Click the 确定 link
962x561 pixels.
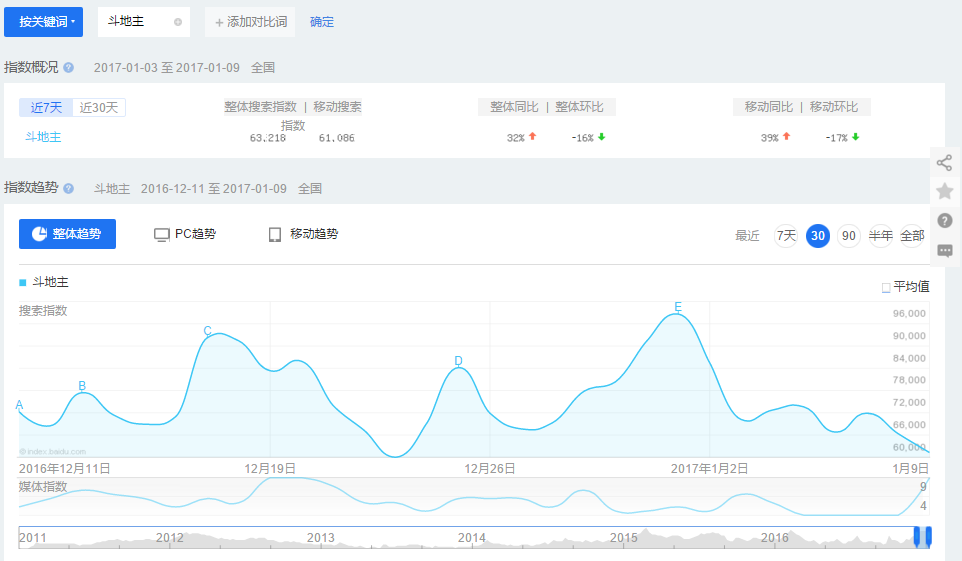pyautogui.click(x=322, y=22)
